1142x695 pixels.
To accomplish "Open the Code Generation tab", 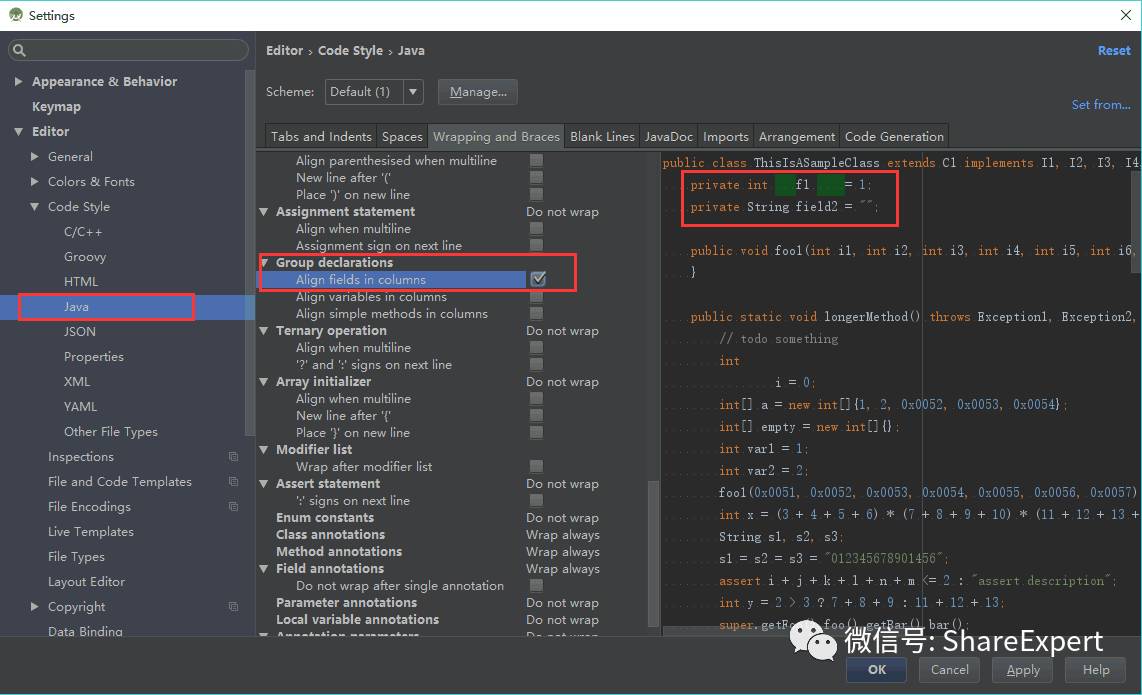I will [894, 136].
